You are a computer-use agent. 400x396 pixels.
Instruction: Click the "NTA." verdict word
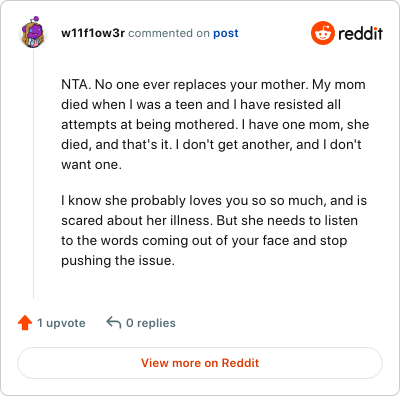76,85
